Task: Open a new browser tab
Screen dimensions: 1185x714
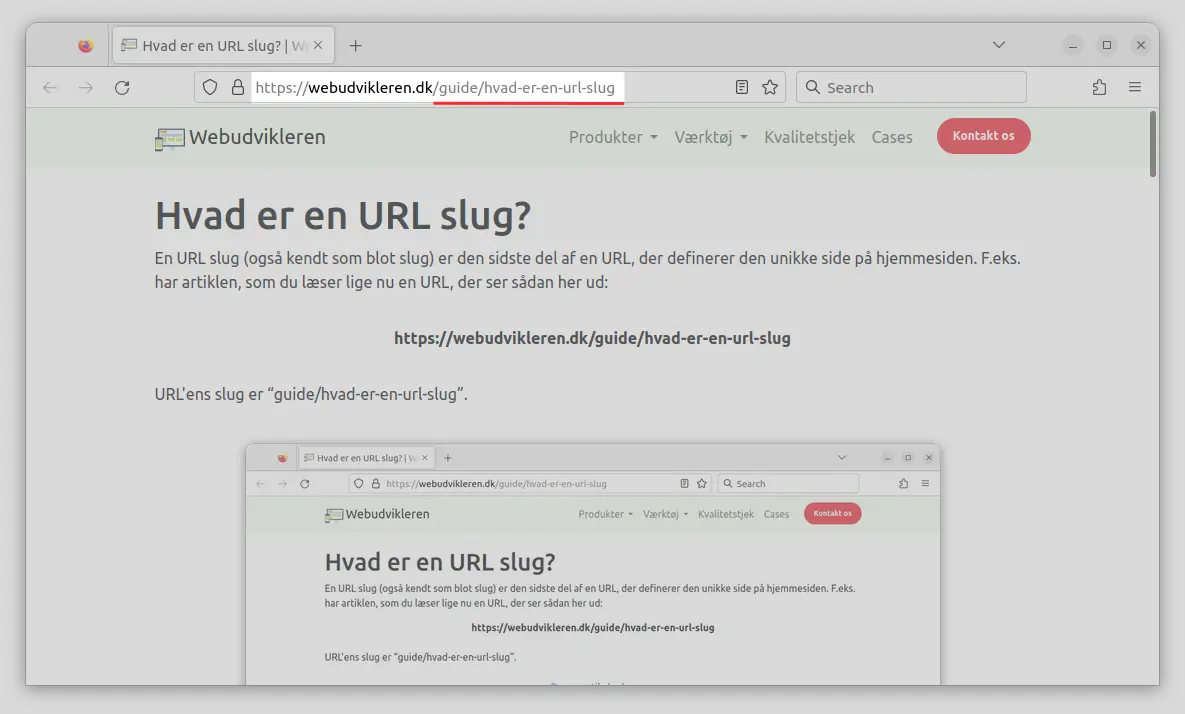Action: [355, 44]
